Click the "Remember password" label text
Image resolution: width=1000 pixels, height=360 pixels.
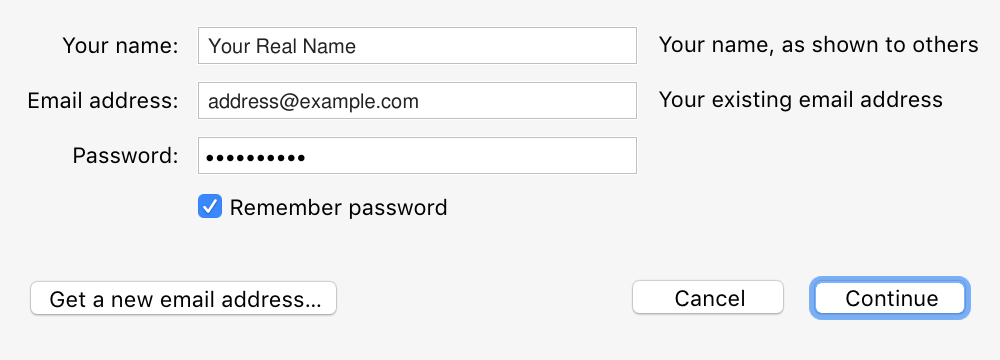338,207
